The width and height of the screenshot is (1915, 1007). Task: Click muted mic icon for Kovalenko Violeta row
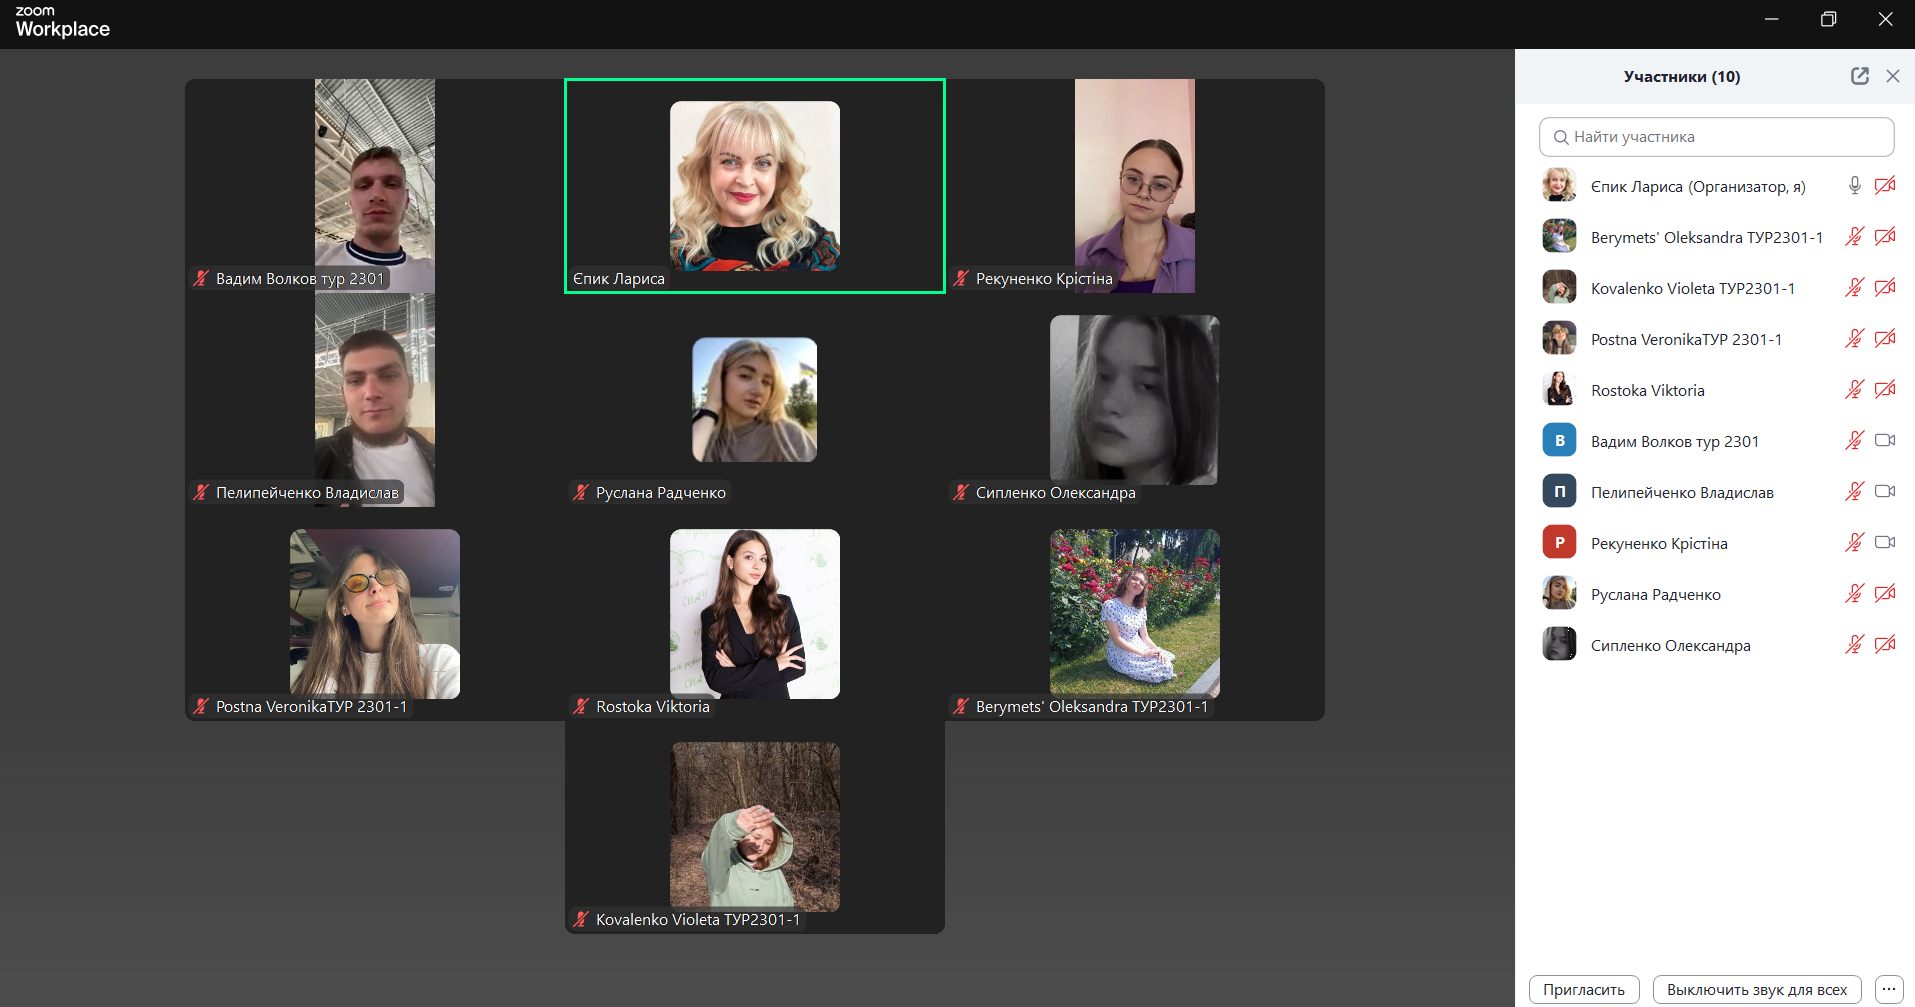[1854, 288]
